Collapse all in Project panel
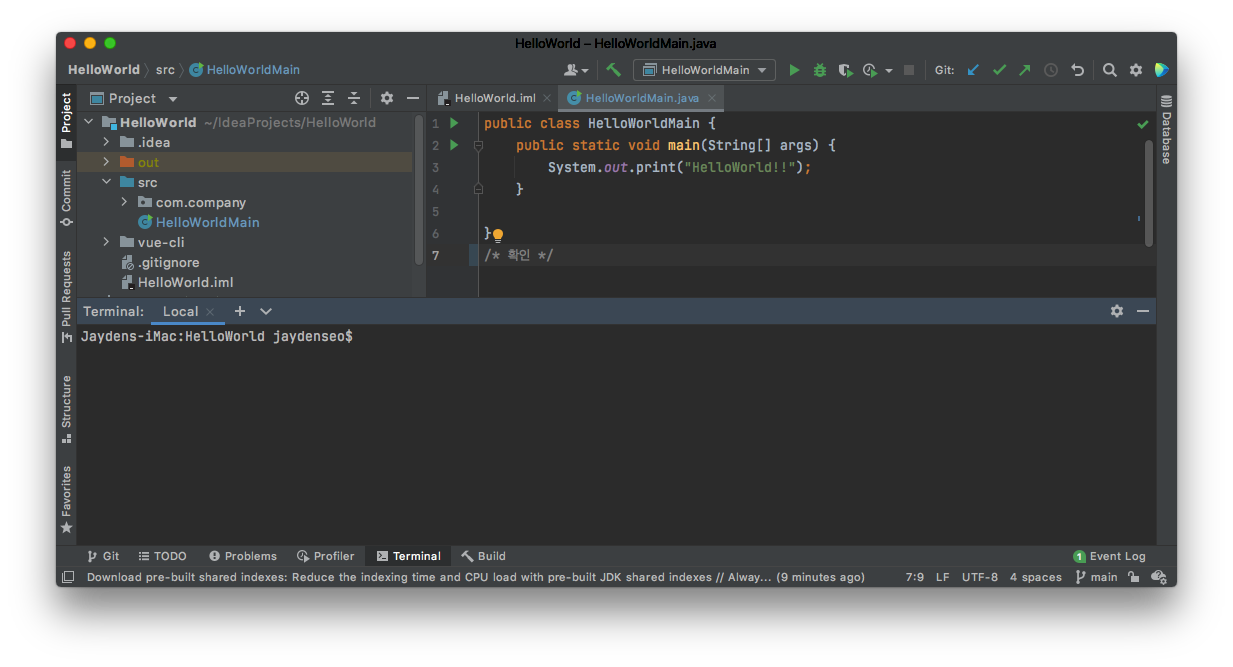Viewport: 1233px width, 667px height. 354,98
